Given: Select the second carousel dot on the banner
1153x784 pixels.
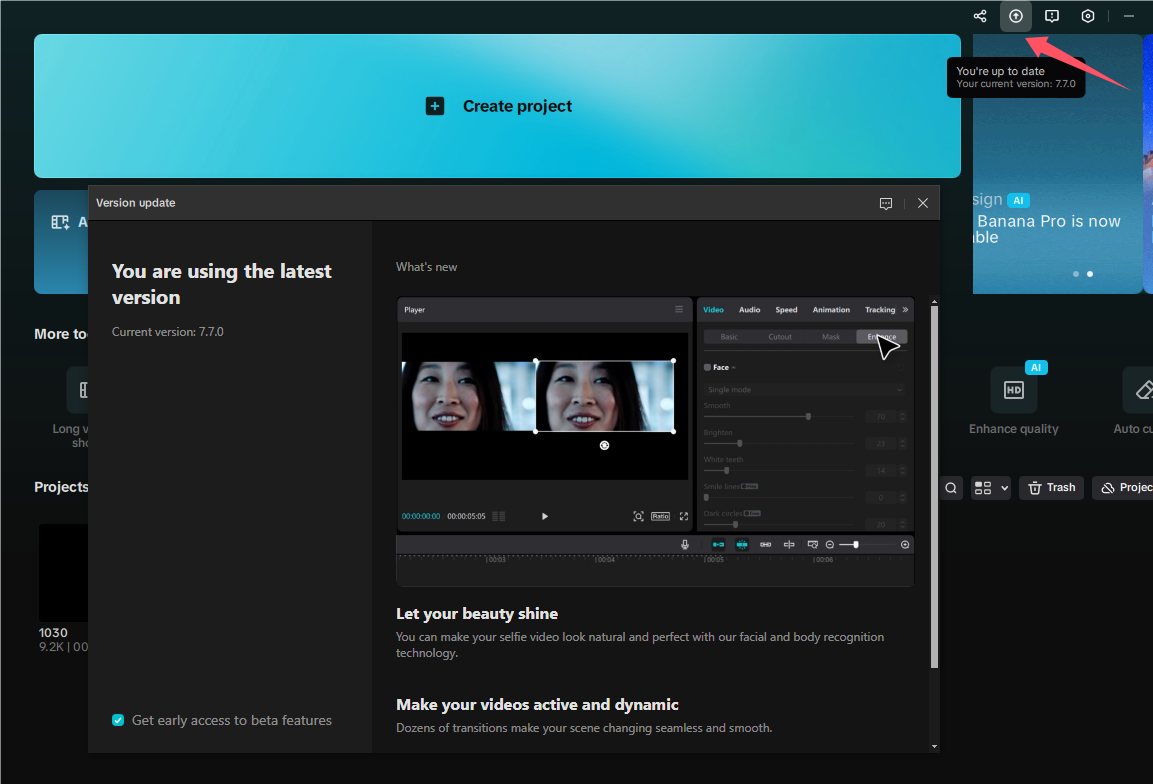Looking at the screenshot, I should click(1090, 273).
